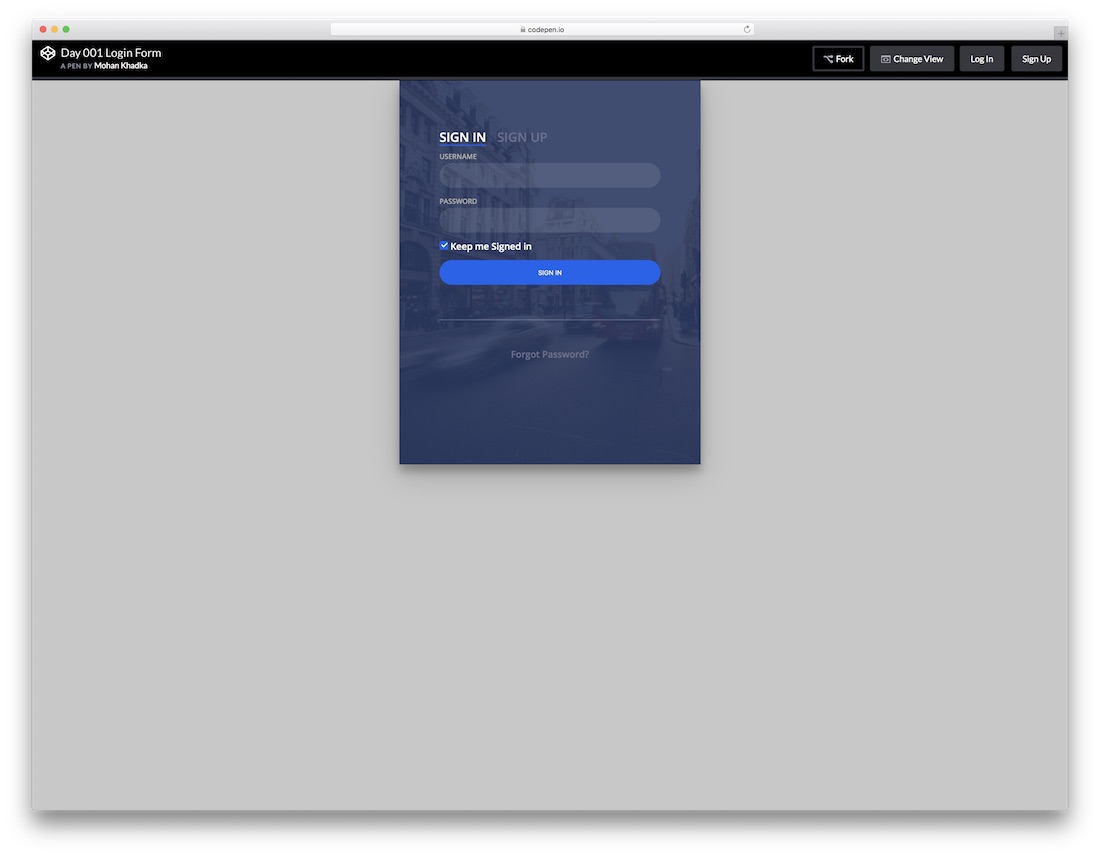Uncheck the Keep me Signed in checkbox
The width and height of the screenshot is (1100, 856).
(x=444, y=245)
